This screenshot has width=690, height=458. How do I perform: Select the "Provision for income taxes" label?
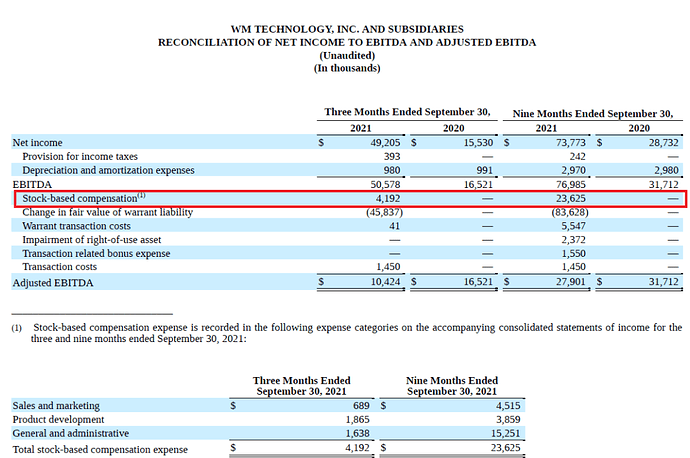[x=80, y=156]
